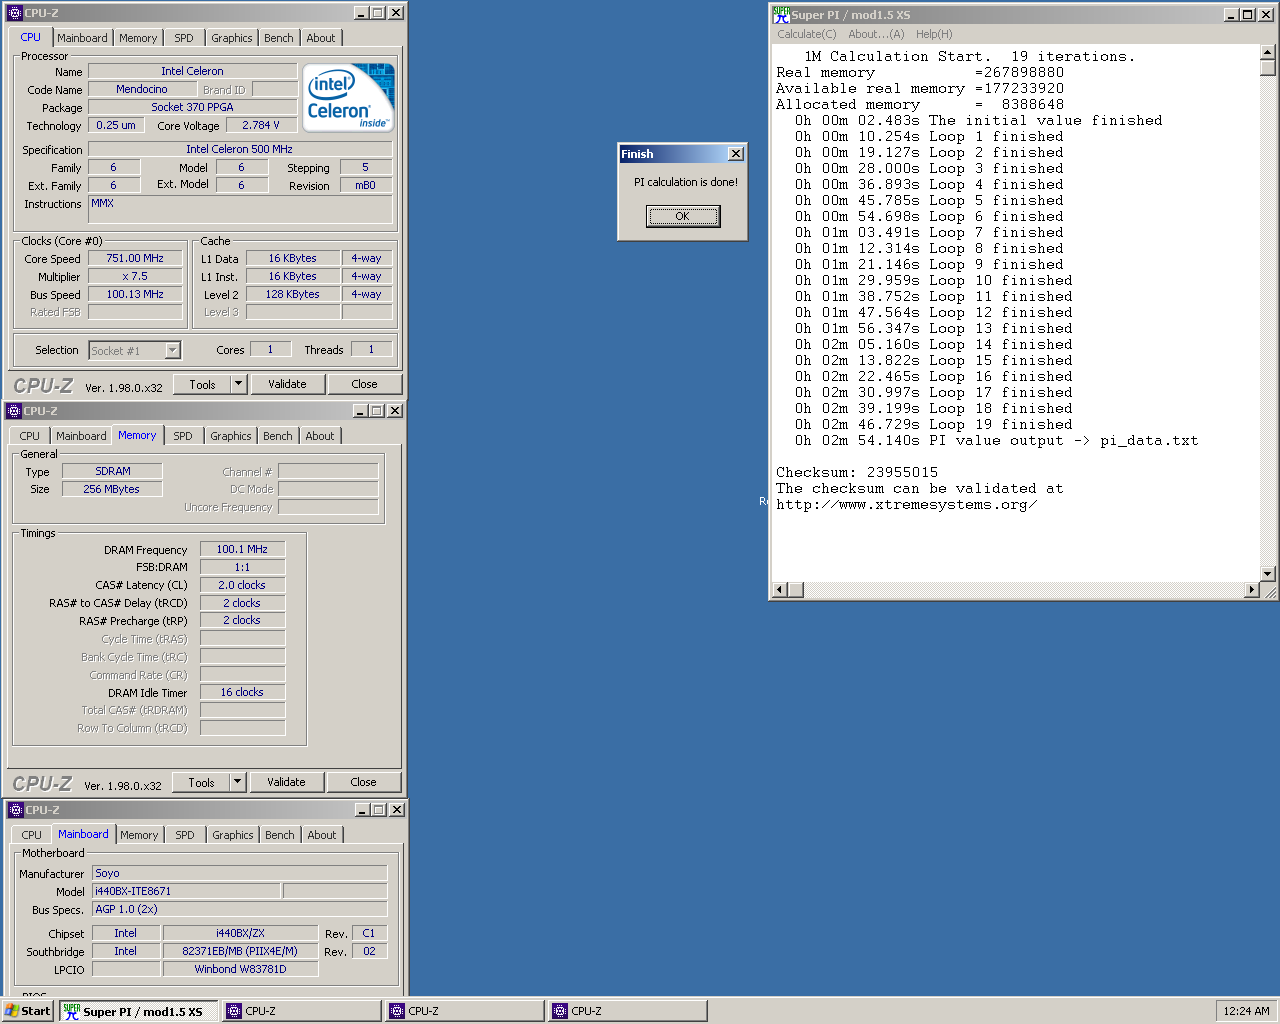Screen dimensions: 1280x1024
Task: Open Tools dropdown arrow in the top CPU-Z window
Action: (x=238, y=384)
